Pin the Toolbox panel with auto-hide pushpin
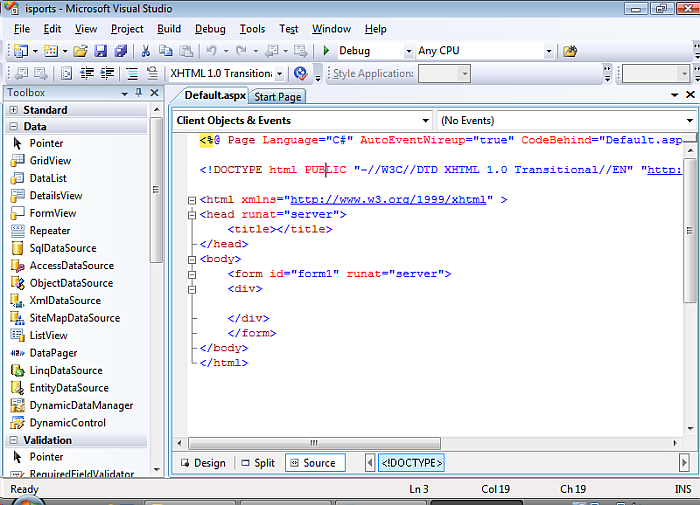Screen dimensions: 700x505 point(139,93)
